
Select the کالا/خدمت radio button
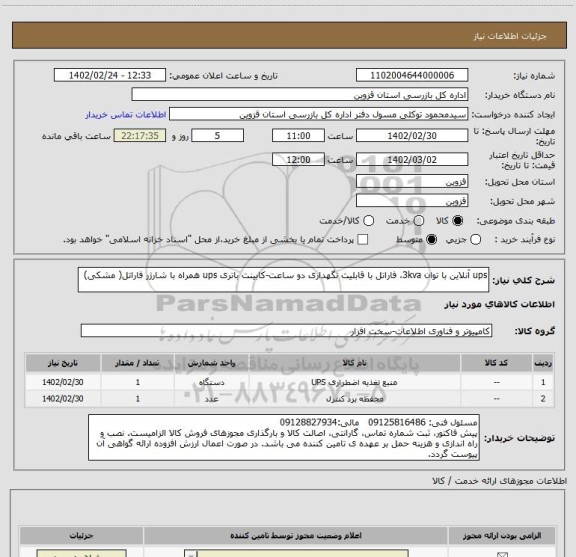point(368,220)
